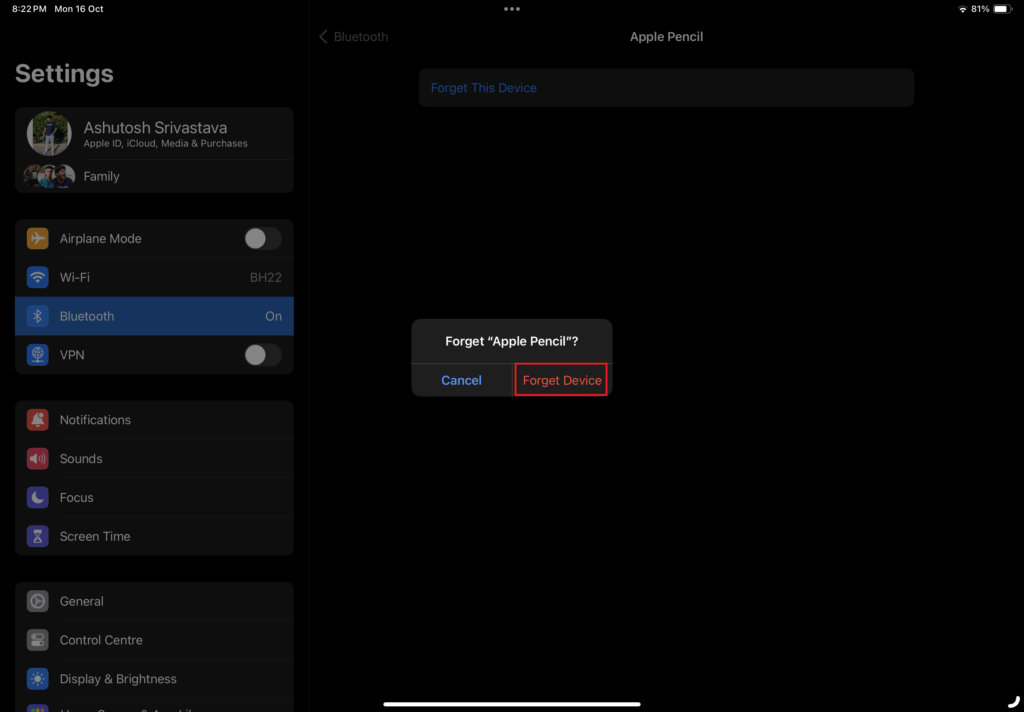Tap the Control Centre label
The height and width of the screenshot is (712, 1024).
101,640
